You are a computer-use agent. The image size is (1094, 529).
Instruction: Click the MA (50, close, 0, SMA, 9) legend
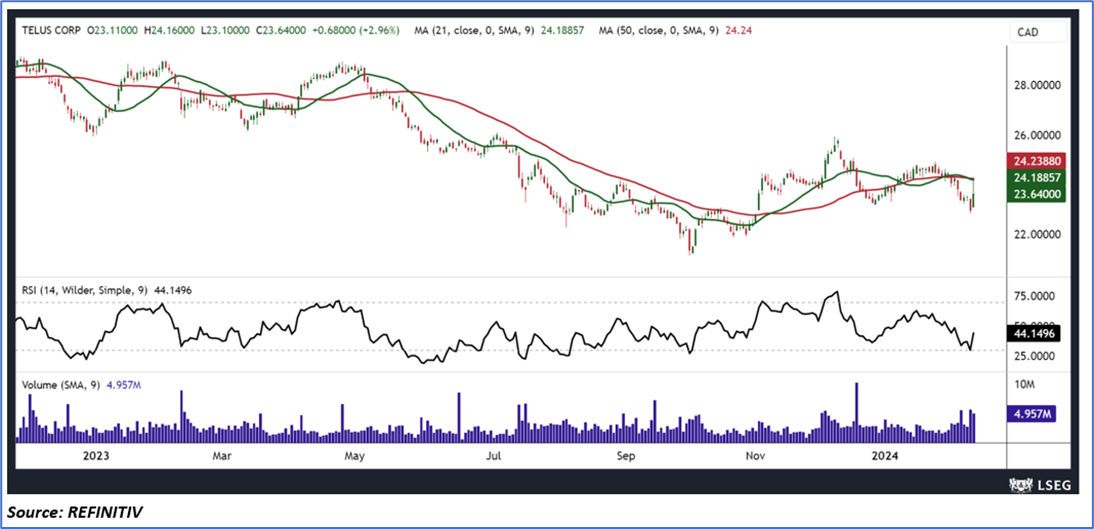coord(661,31)
